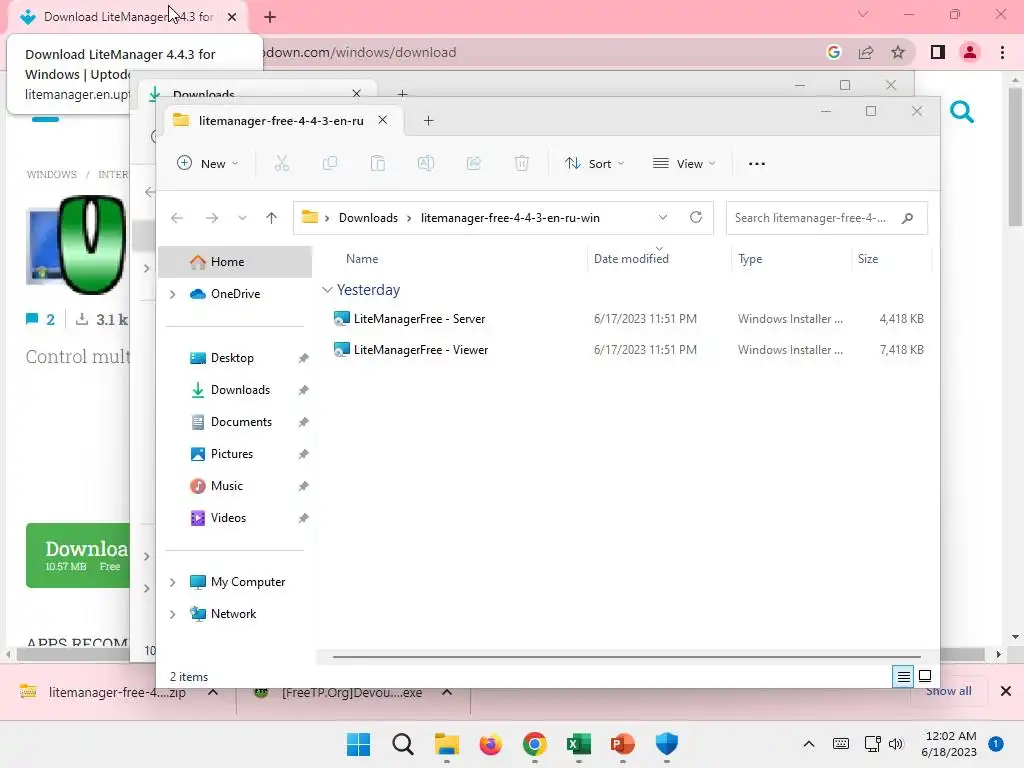Switch to large thumbnails view in Explorer status bar
This screenshot has width=1024, height=768.
click(925, 677)
